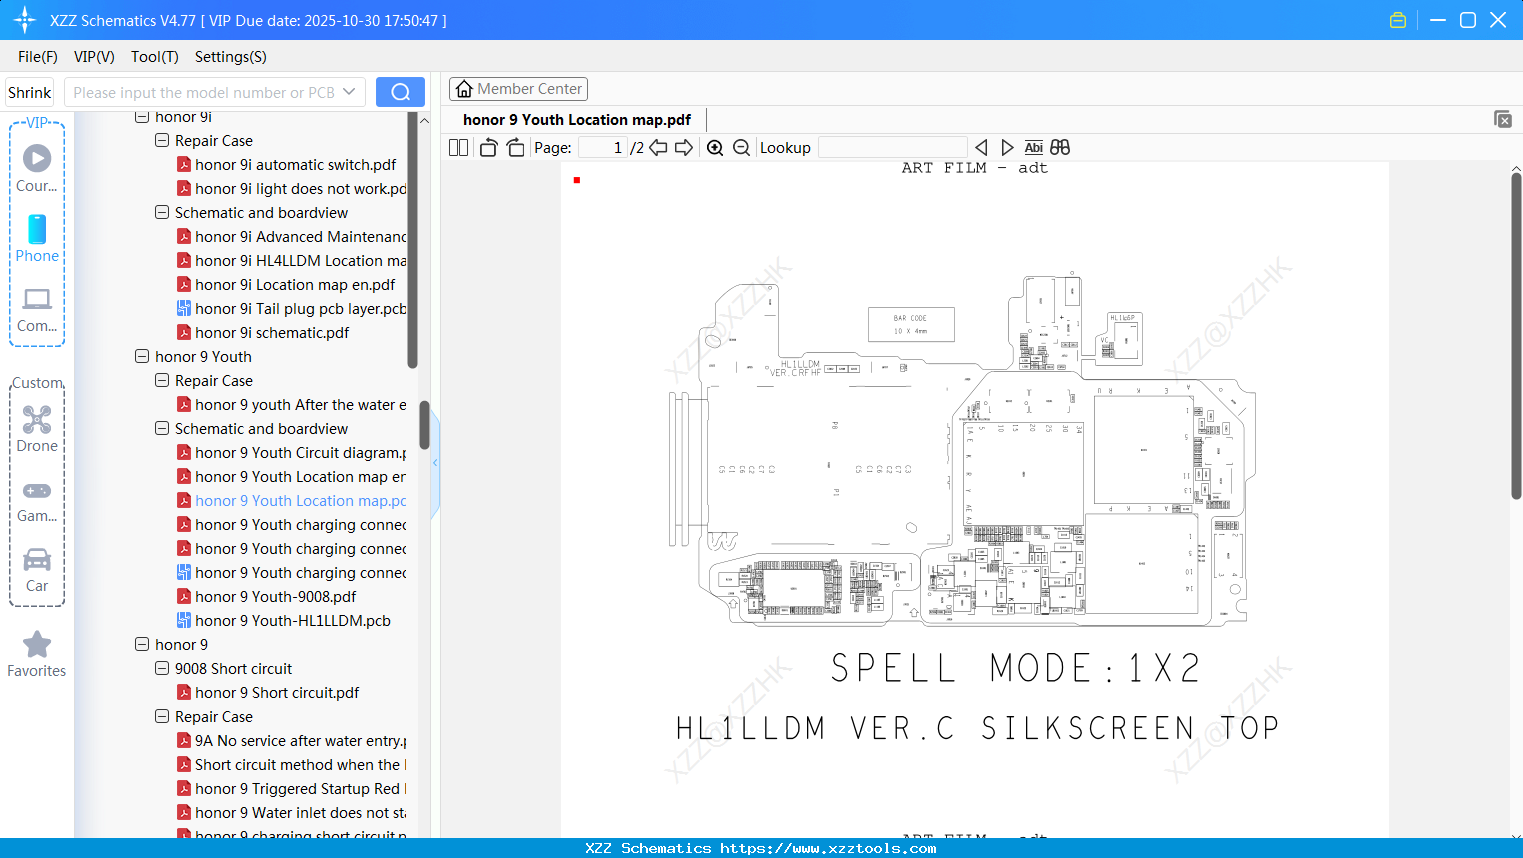Collapse the honor 9 tree node
The height and width of the screenshot is (858, 1523).
[142, 645]
